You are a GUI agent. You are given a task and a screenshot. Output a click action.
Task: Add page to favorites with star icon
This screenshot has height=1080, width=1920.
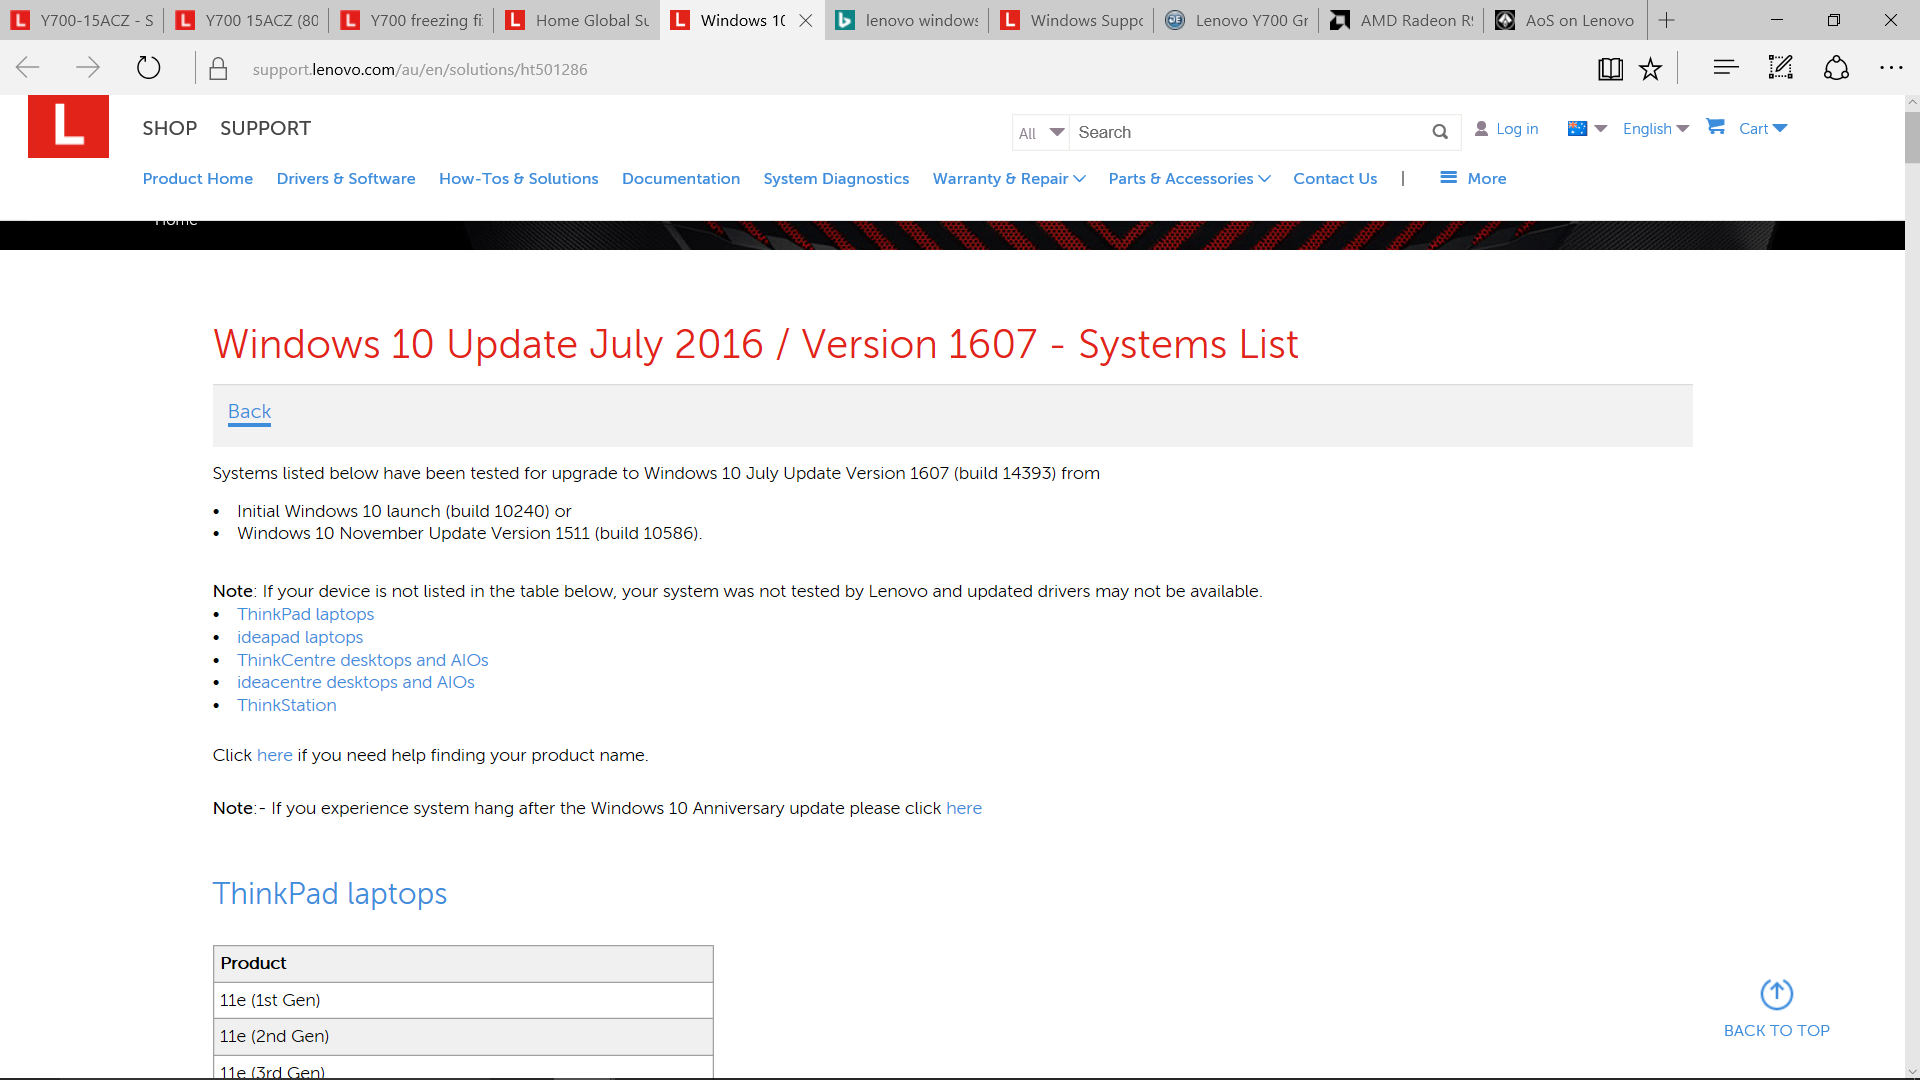[x=1651, y=68]
